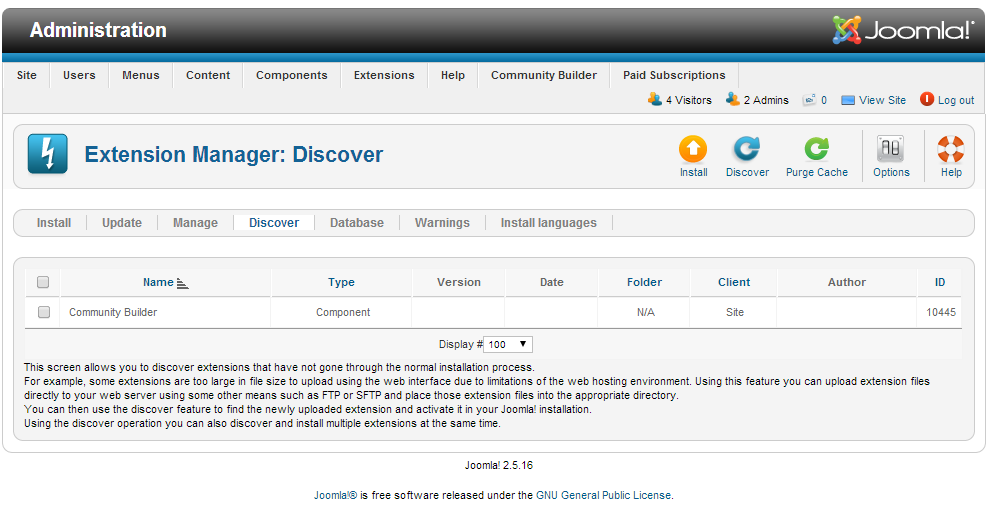Open the Options toolbar icon
The image size is (993, 531).
click(890, 150)
